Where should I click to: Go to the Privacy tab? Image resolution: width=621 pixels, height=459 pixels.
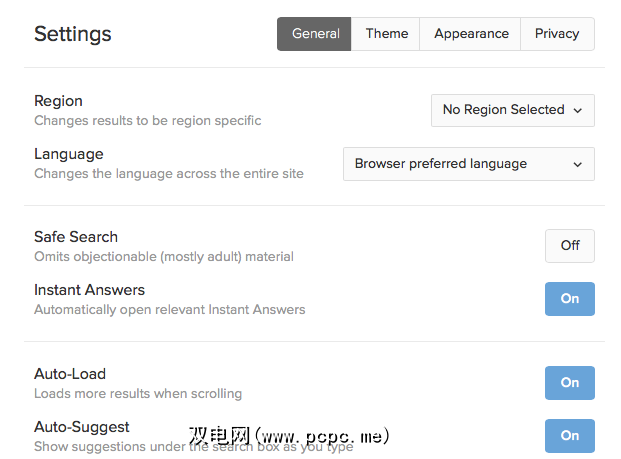click(x=557, y=34)
